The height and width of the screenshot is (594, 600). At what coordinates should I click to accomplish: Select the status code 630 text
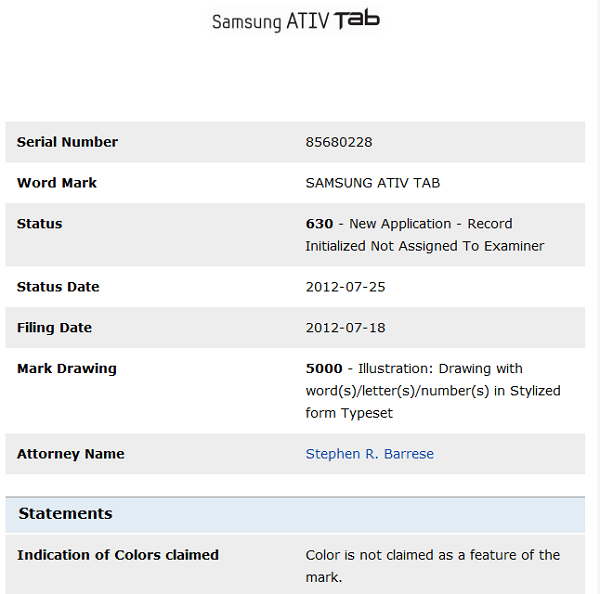(x=319, y=224)
